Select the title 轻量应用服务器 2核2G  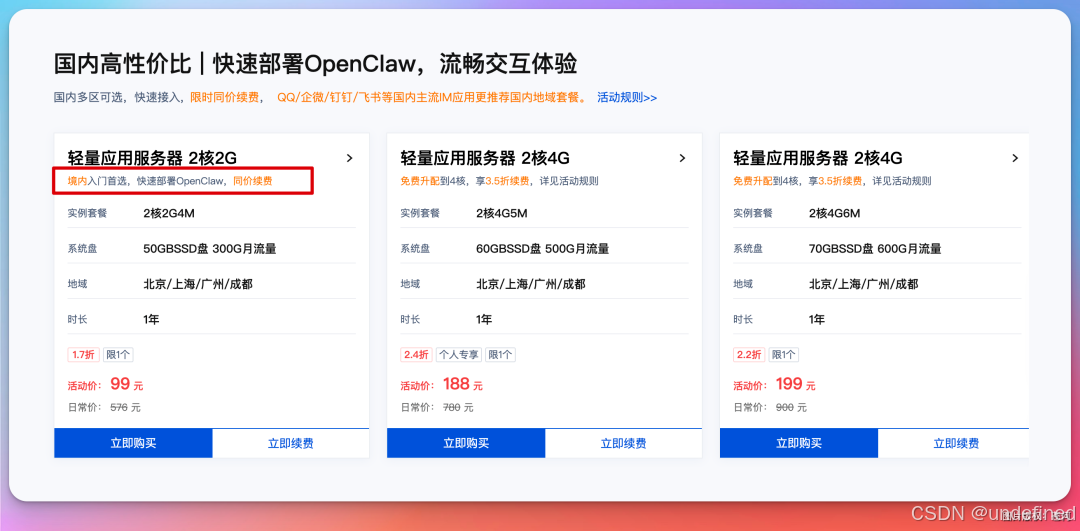(152, 158)
